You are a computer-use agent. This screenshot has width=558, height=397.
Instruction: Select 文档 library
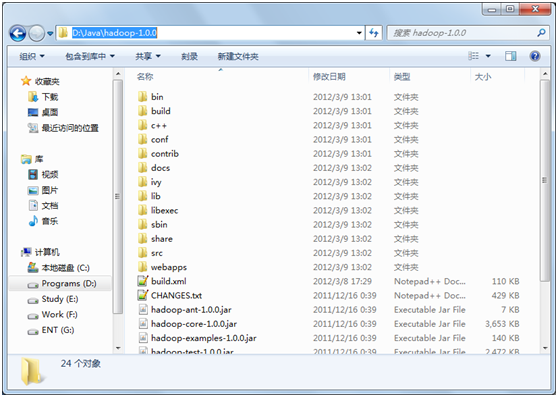click(49, 206)
